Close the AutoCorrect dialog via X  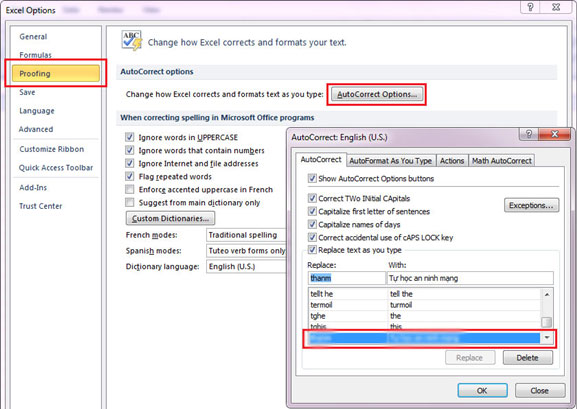555,134
